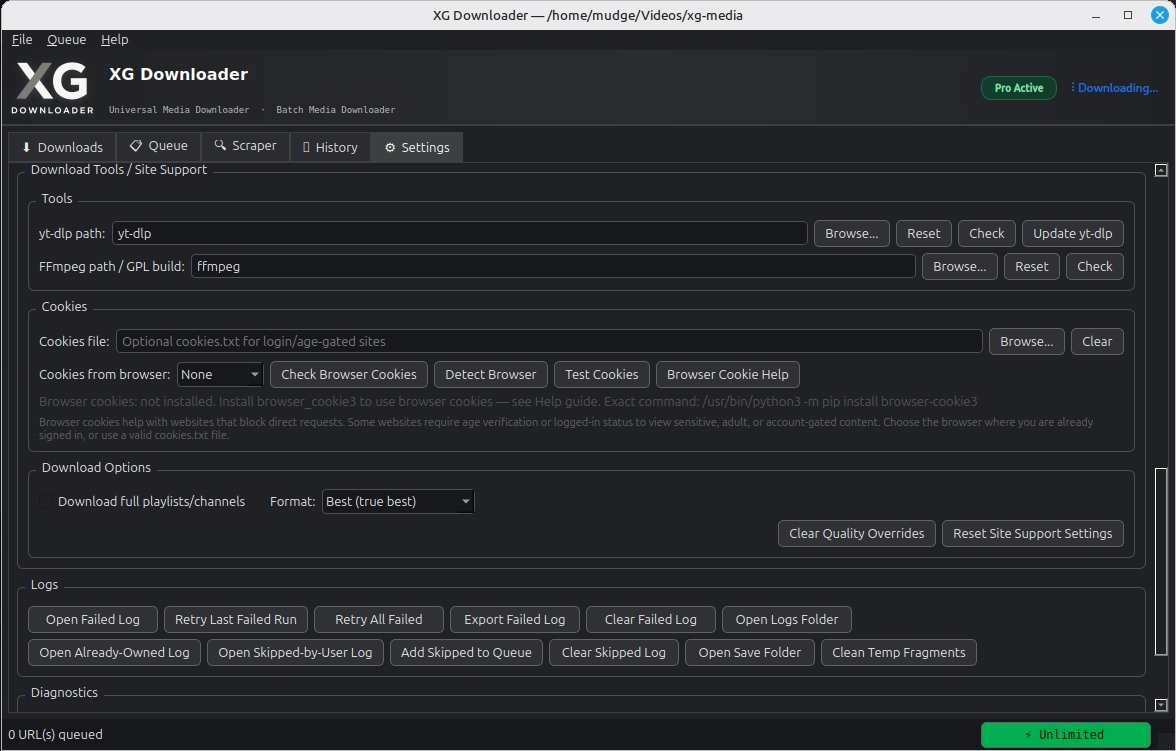Click Add Skipped to Queue
Screen dimensions: 1176x751
click(466, 653)
